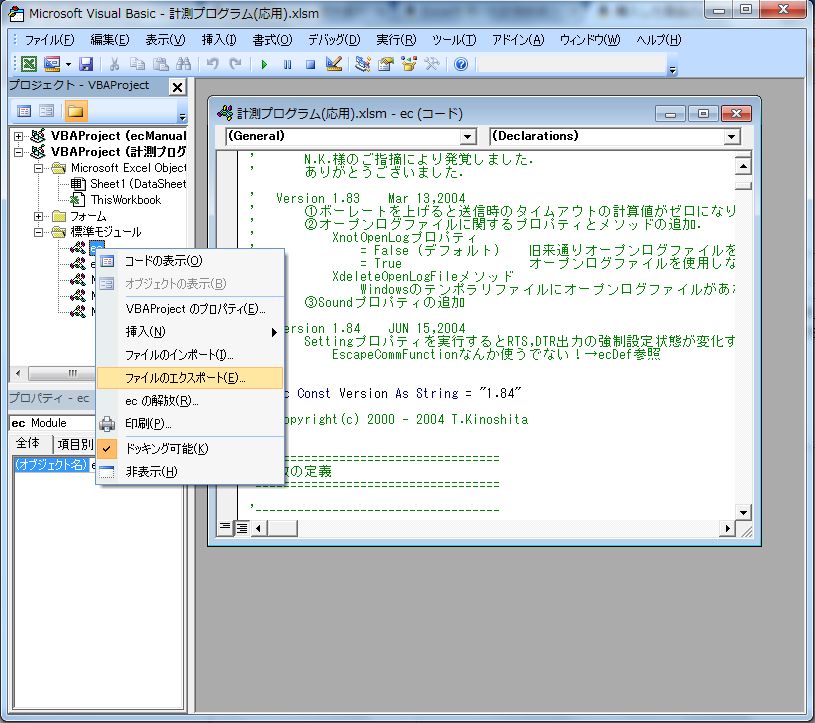This screenshot has width=815, height=723.
Task: Click the Copy toolbar icon
Action: coord(137,64)
